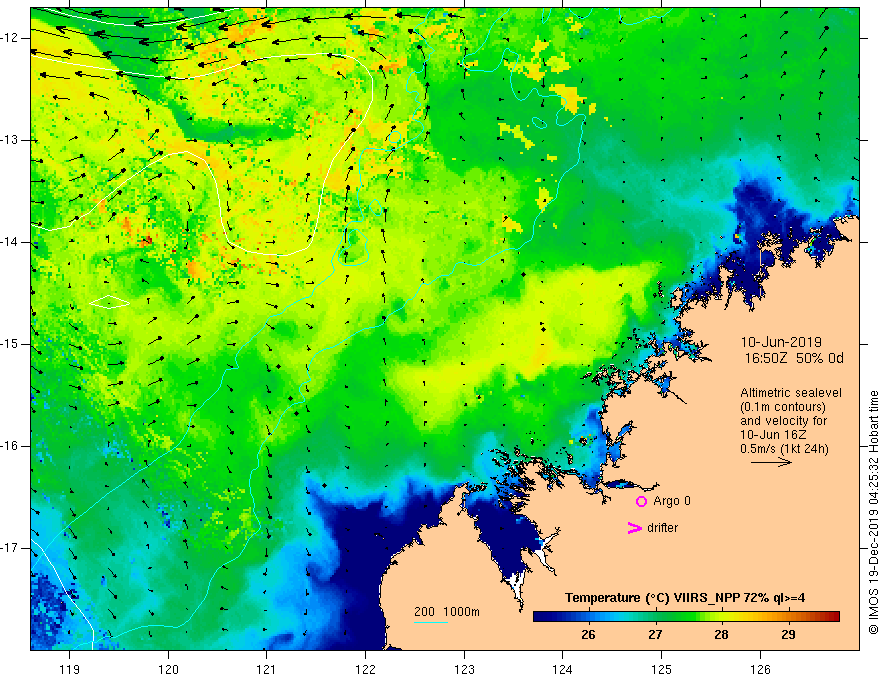
Task: Click the latitude axis label -14
Action: 11,242
